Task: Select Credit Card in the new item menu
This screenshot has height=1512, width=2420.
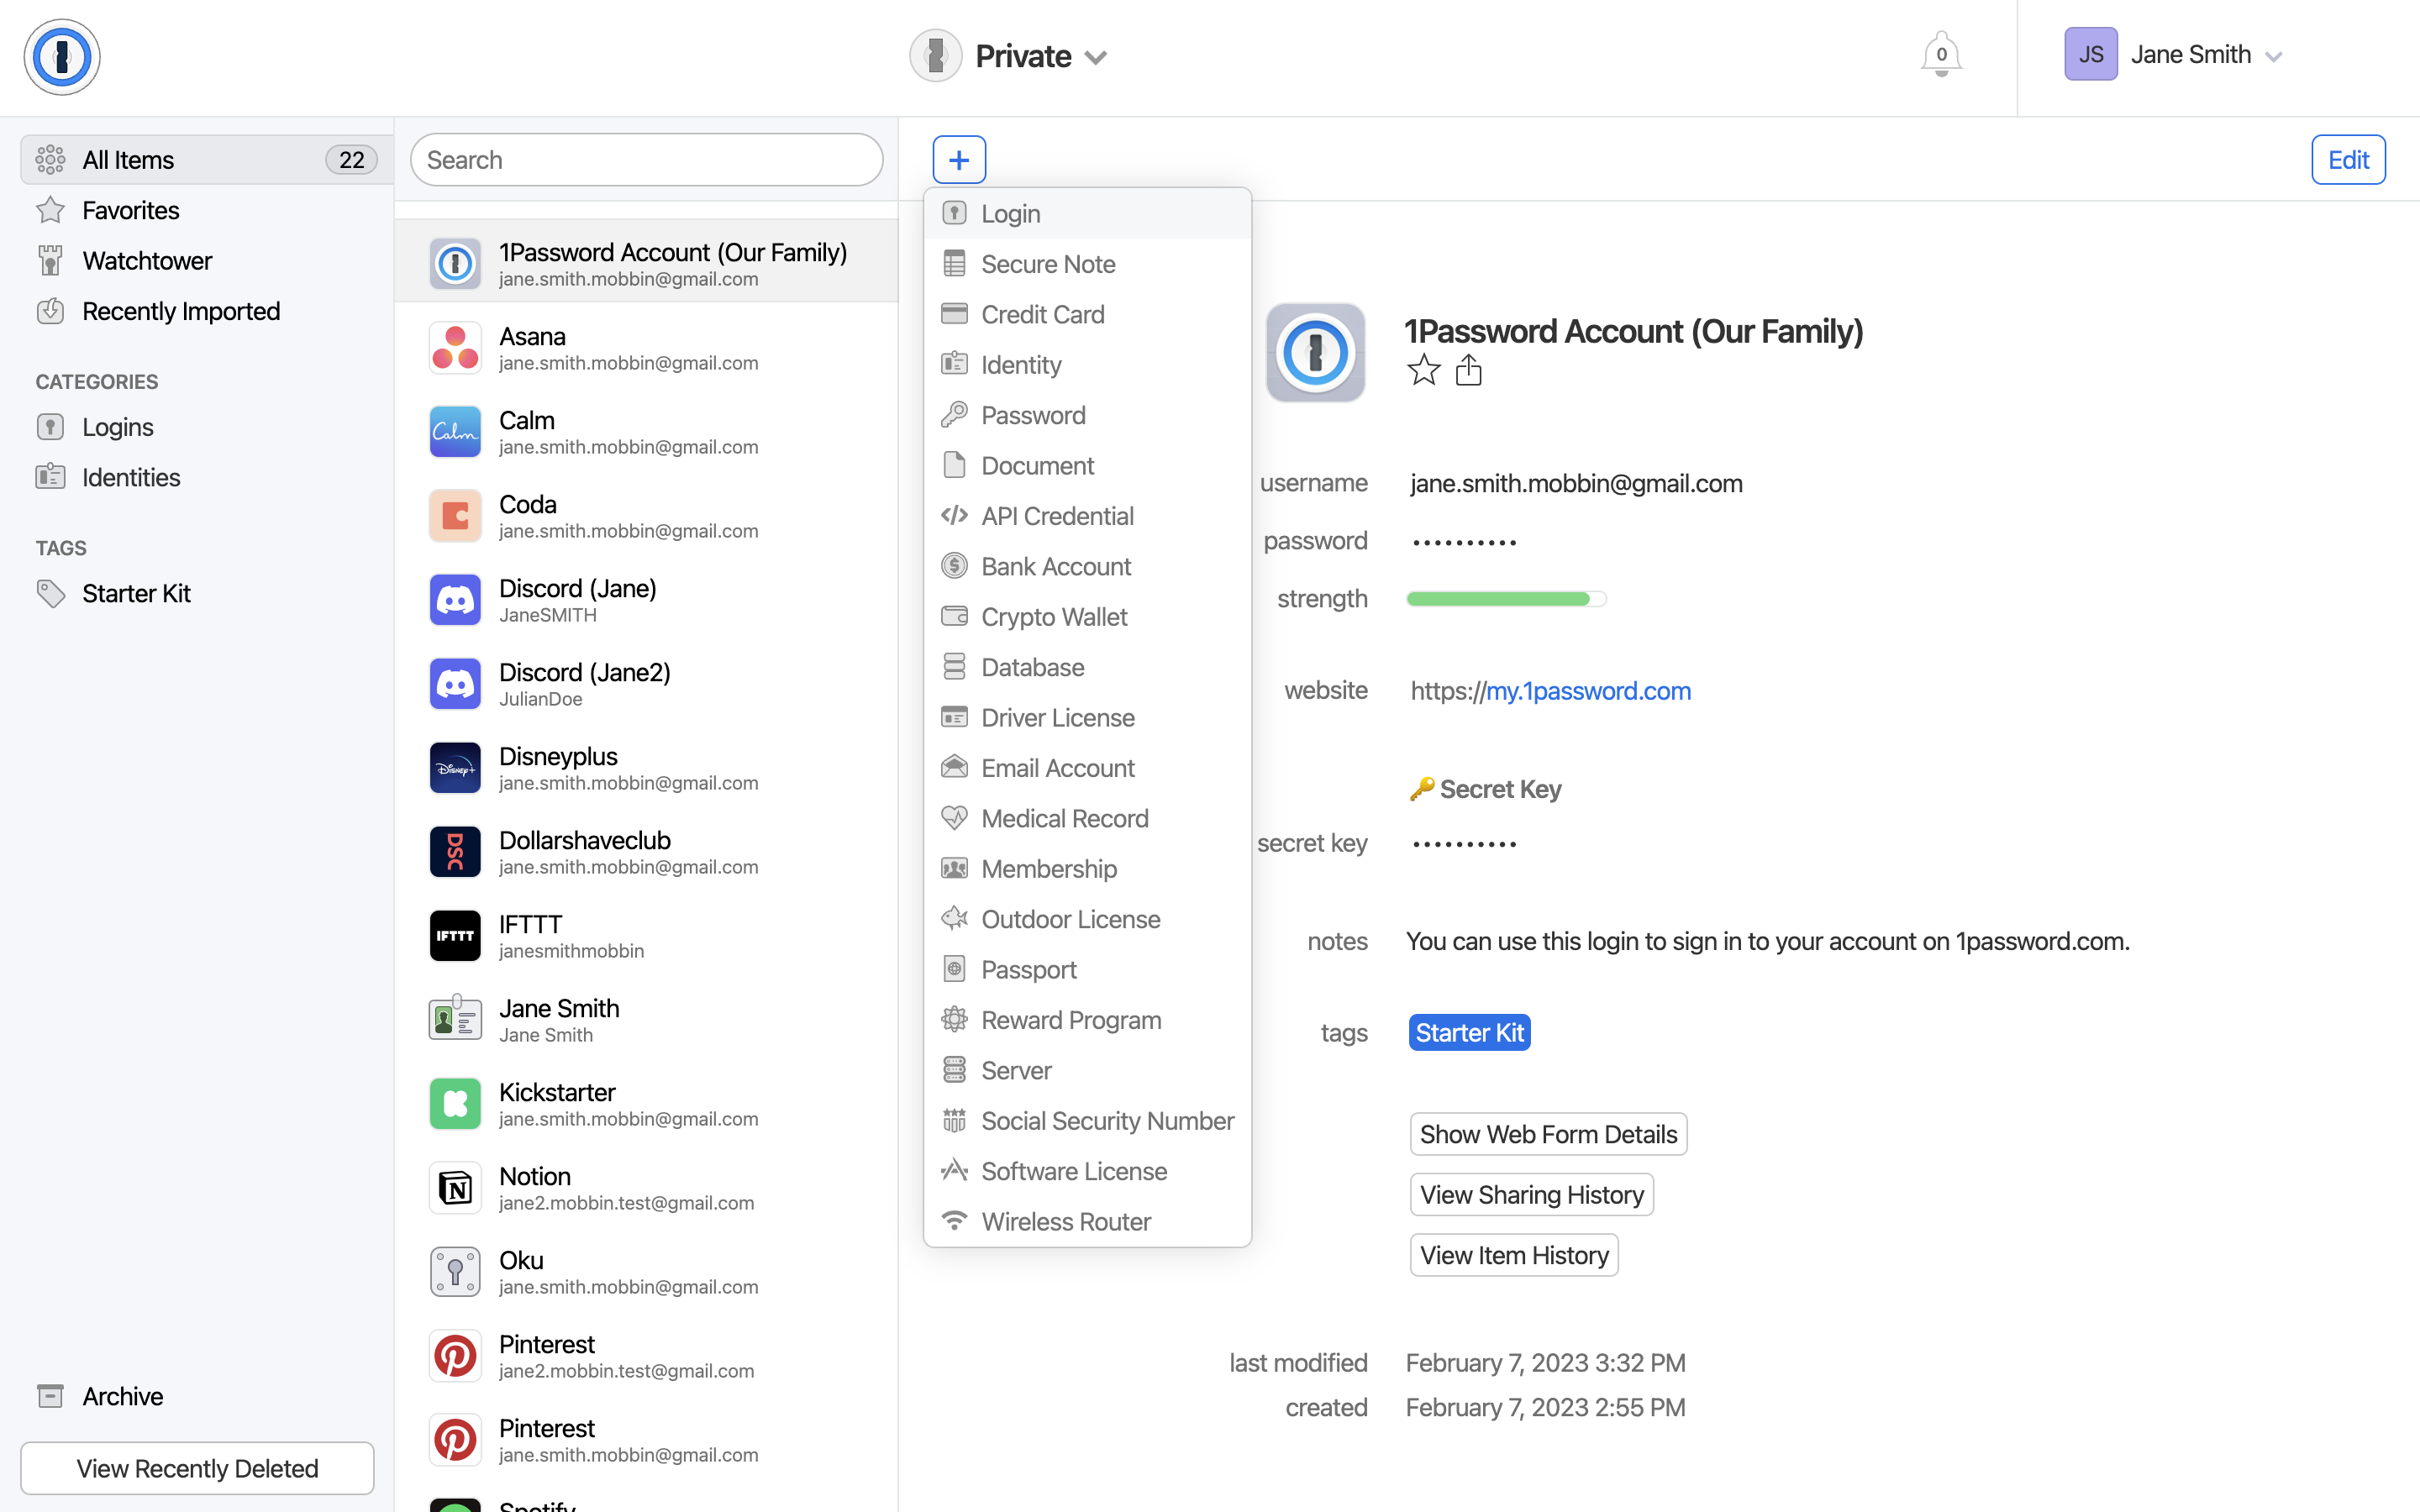Action: pos(1087,314)
